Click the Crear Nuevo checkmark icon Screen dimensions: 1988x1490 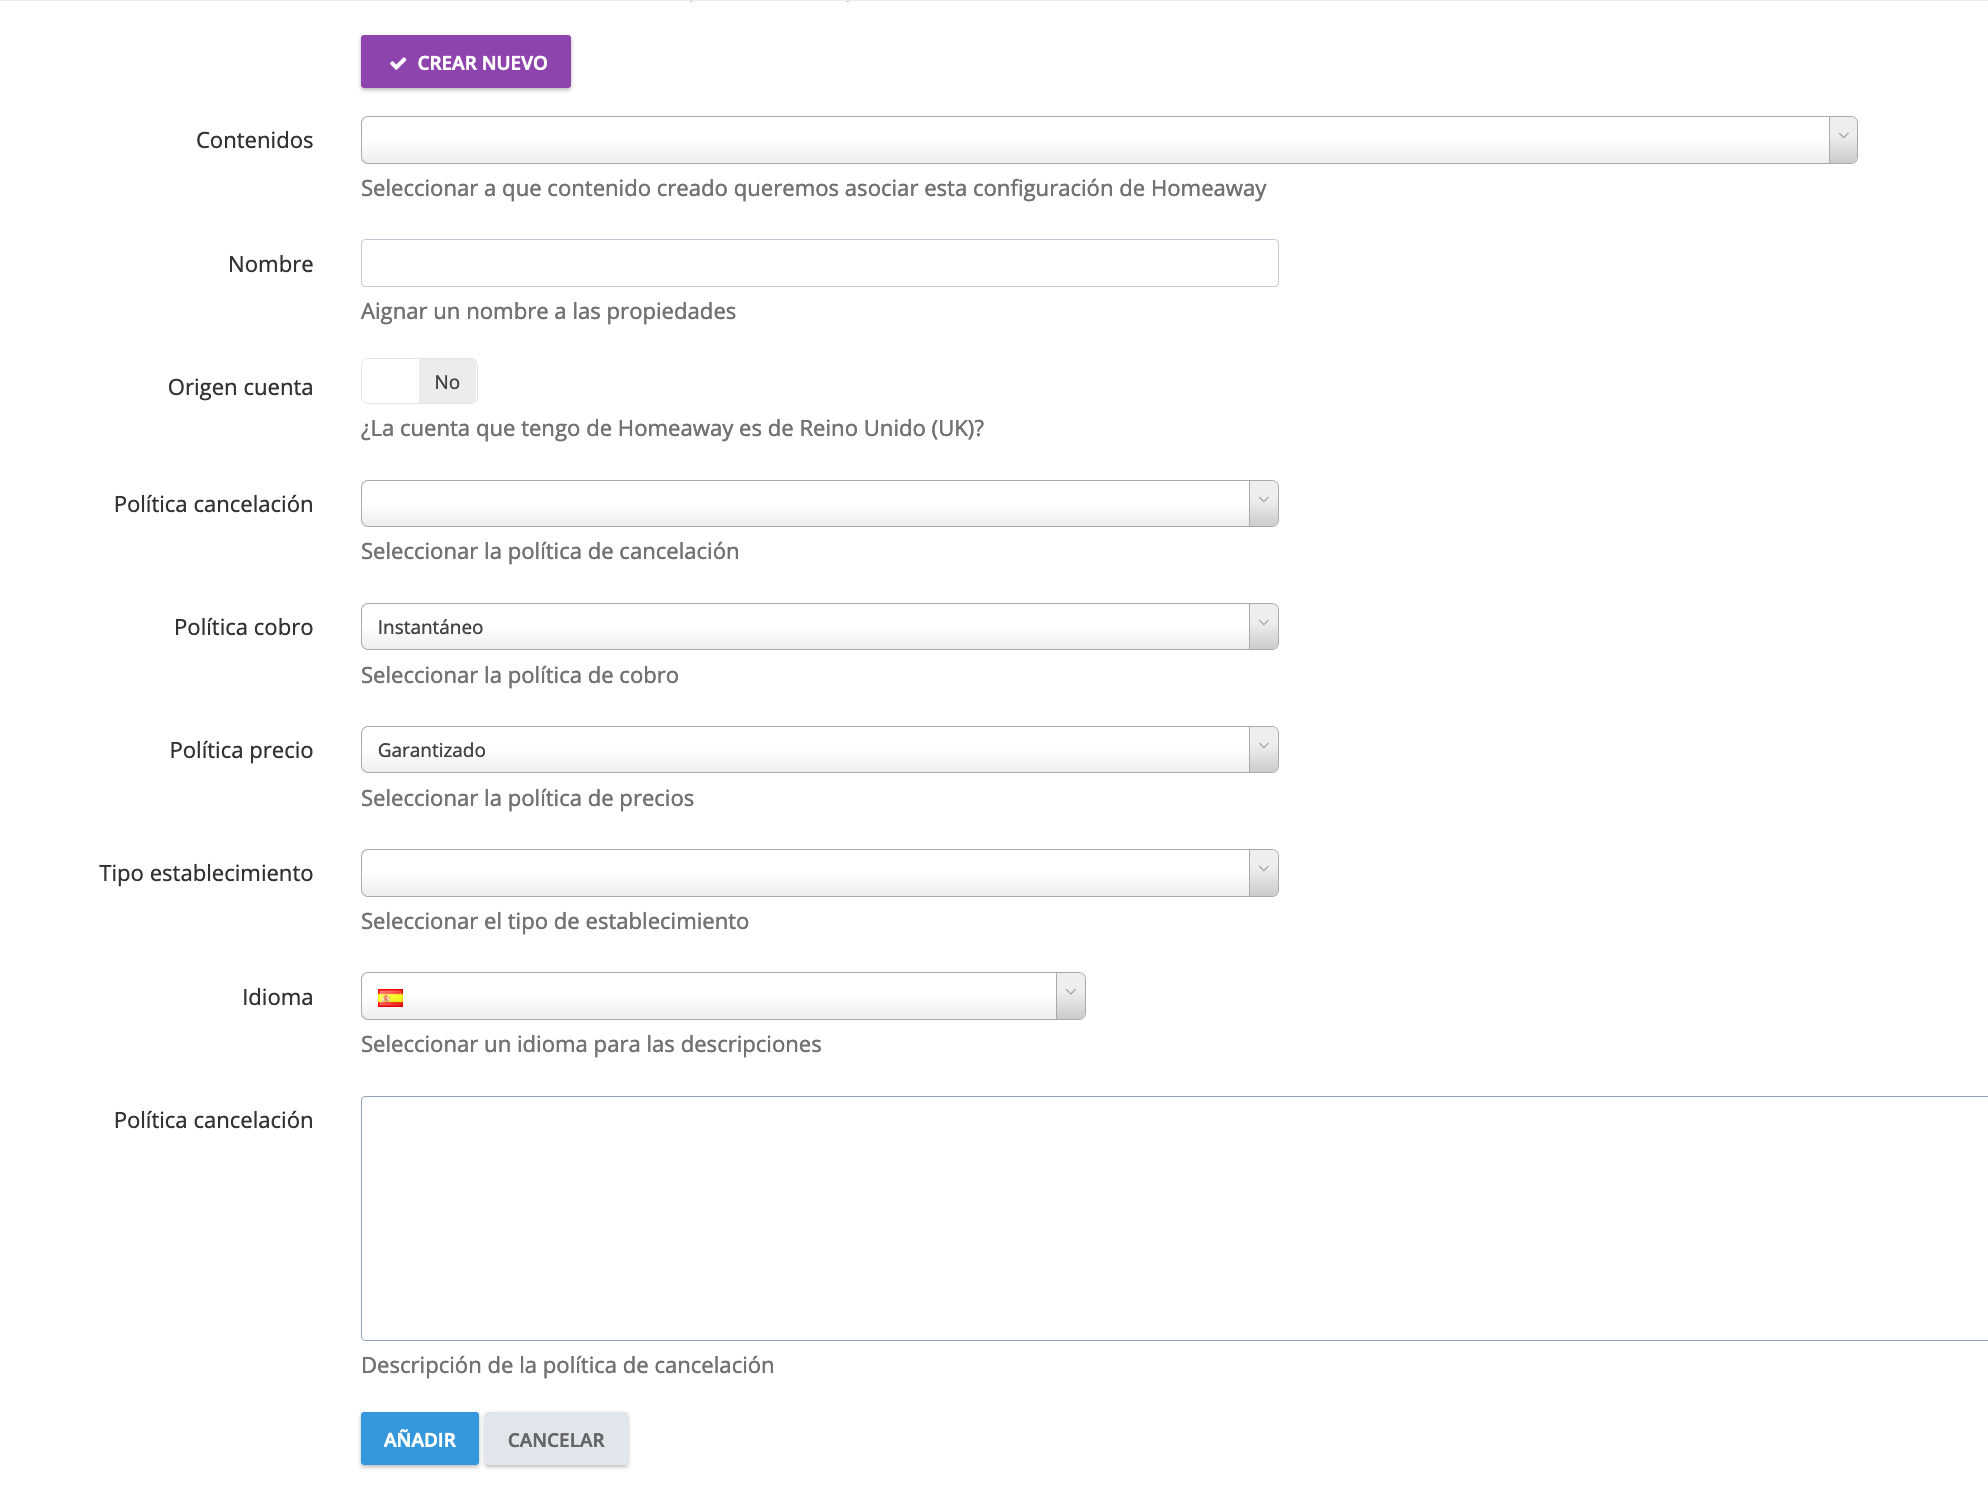coord(398,63)
